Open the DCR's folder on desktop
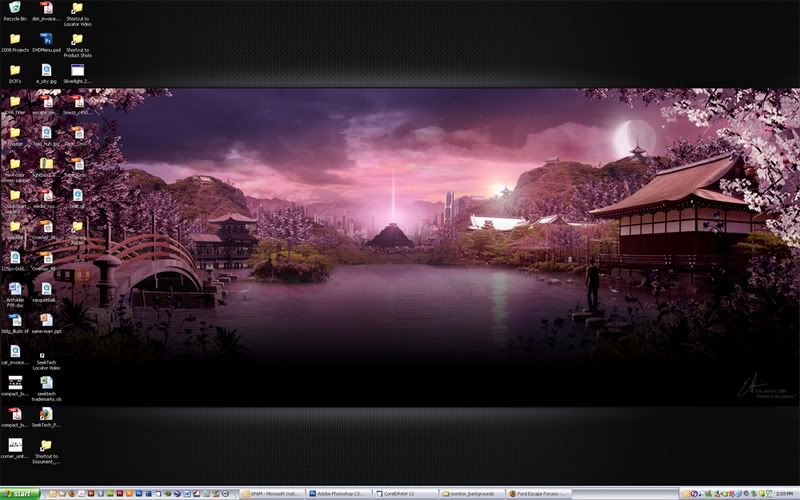800x500 pixels. pos(14,70)
